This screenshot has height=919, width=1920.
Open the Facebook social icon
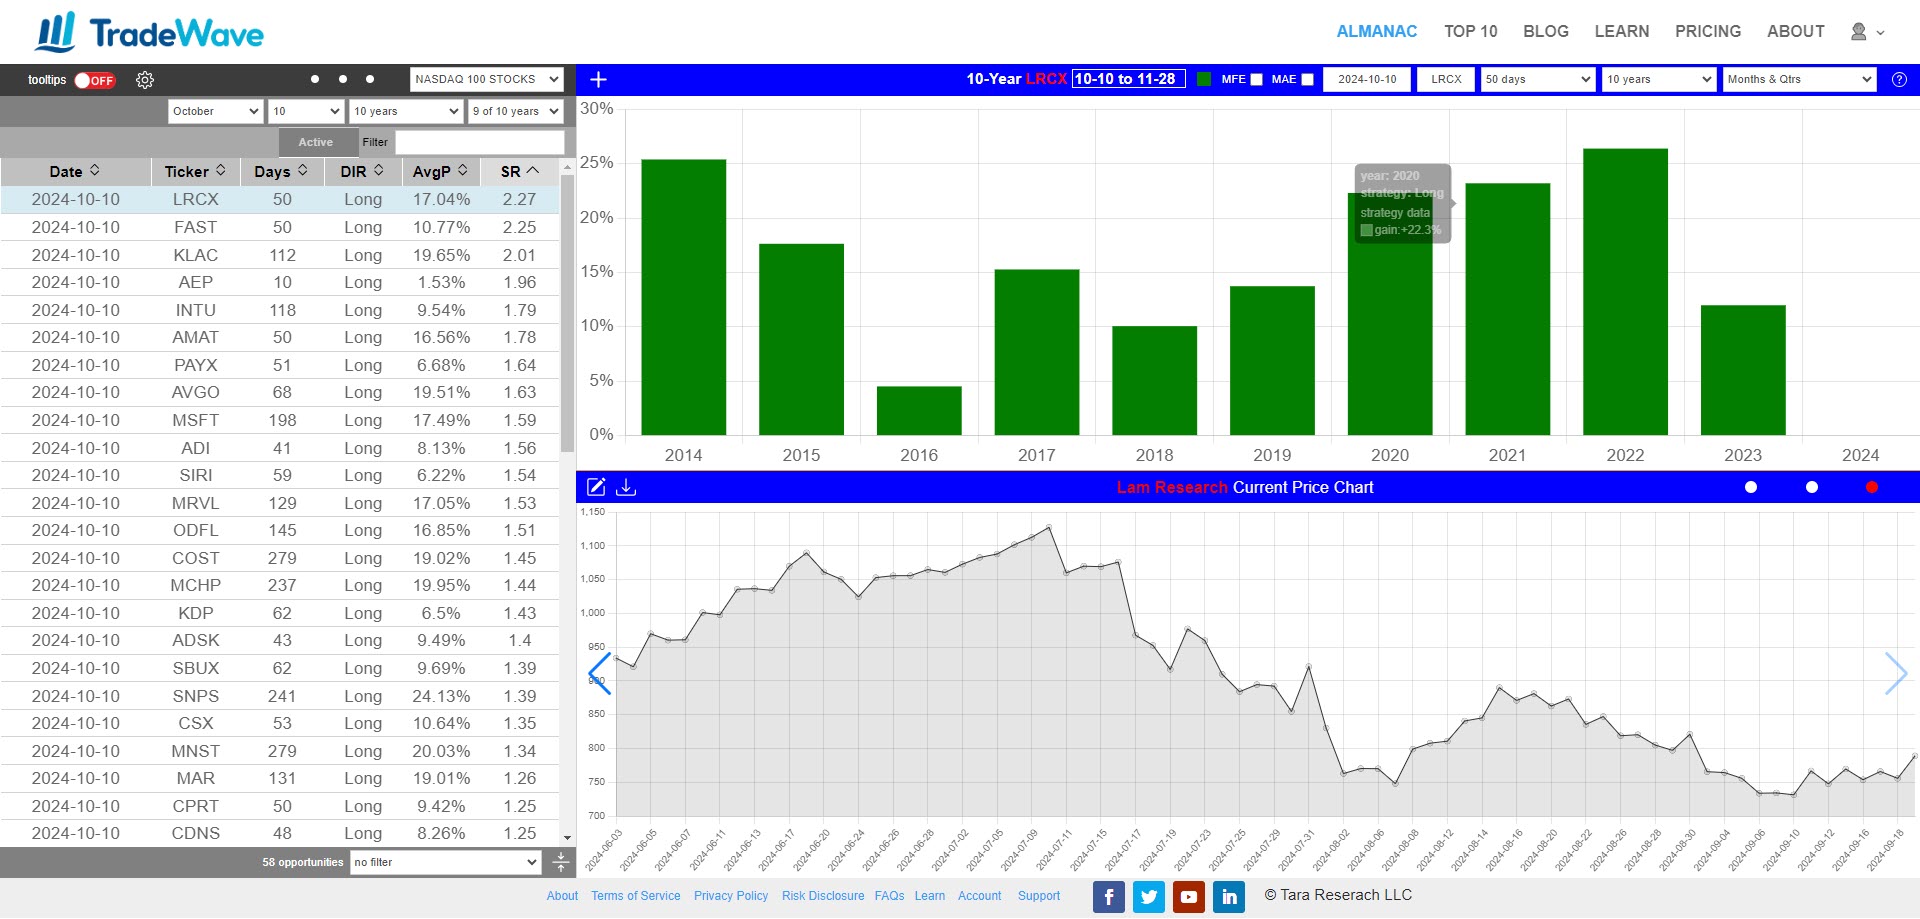1108,897
